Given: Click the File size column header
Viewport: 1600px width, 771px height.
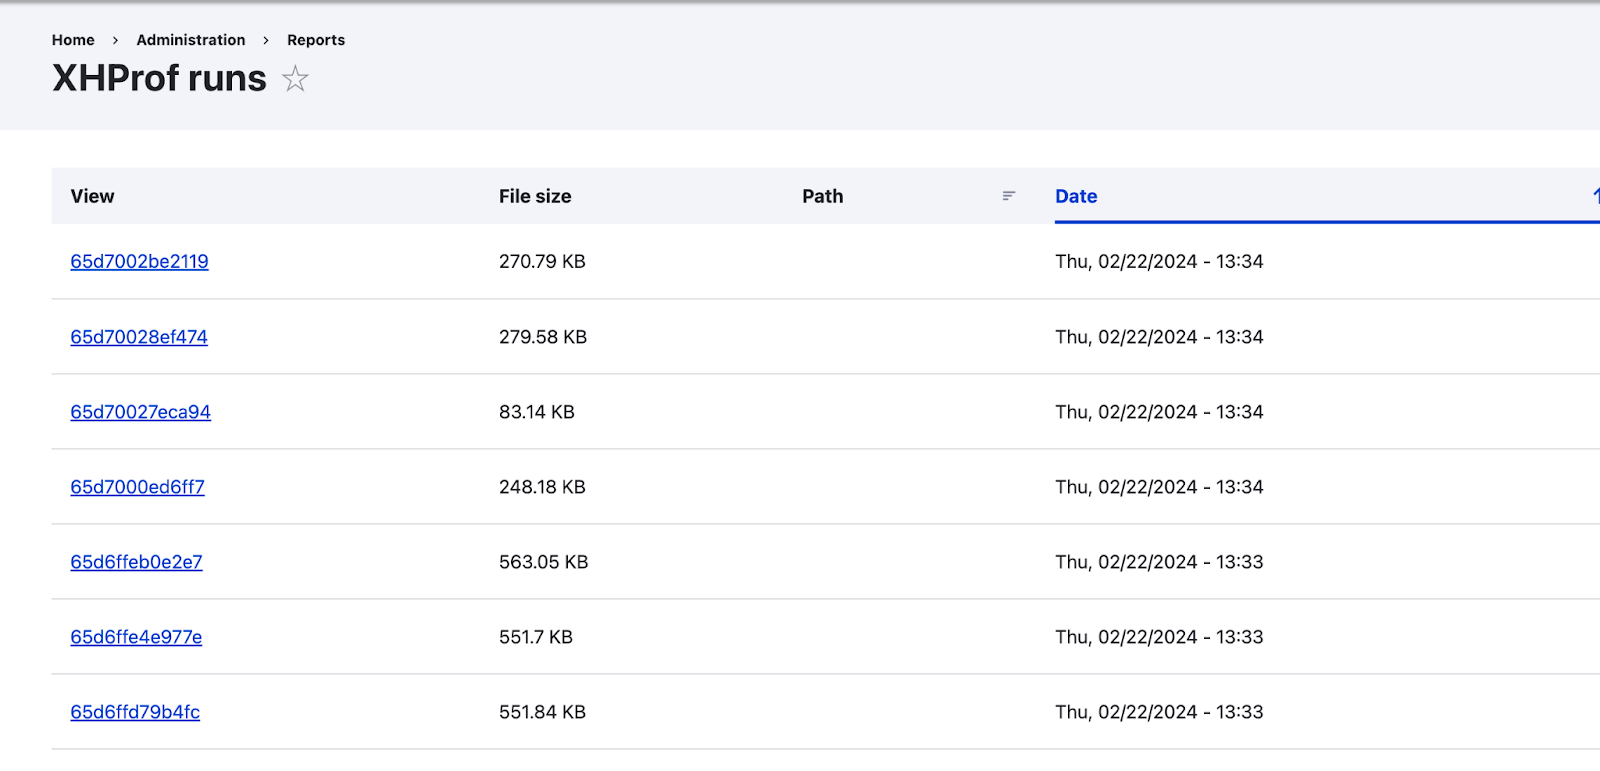Looking at the screenshot, I should (535, 196).
